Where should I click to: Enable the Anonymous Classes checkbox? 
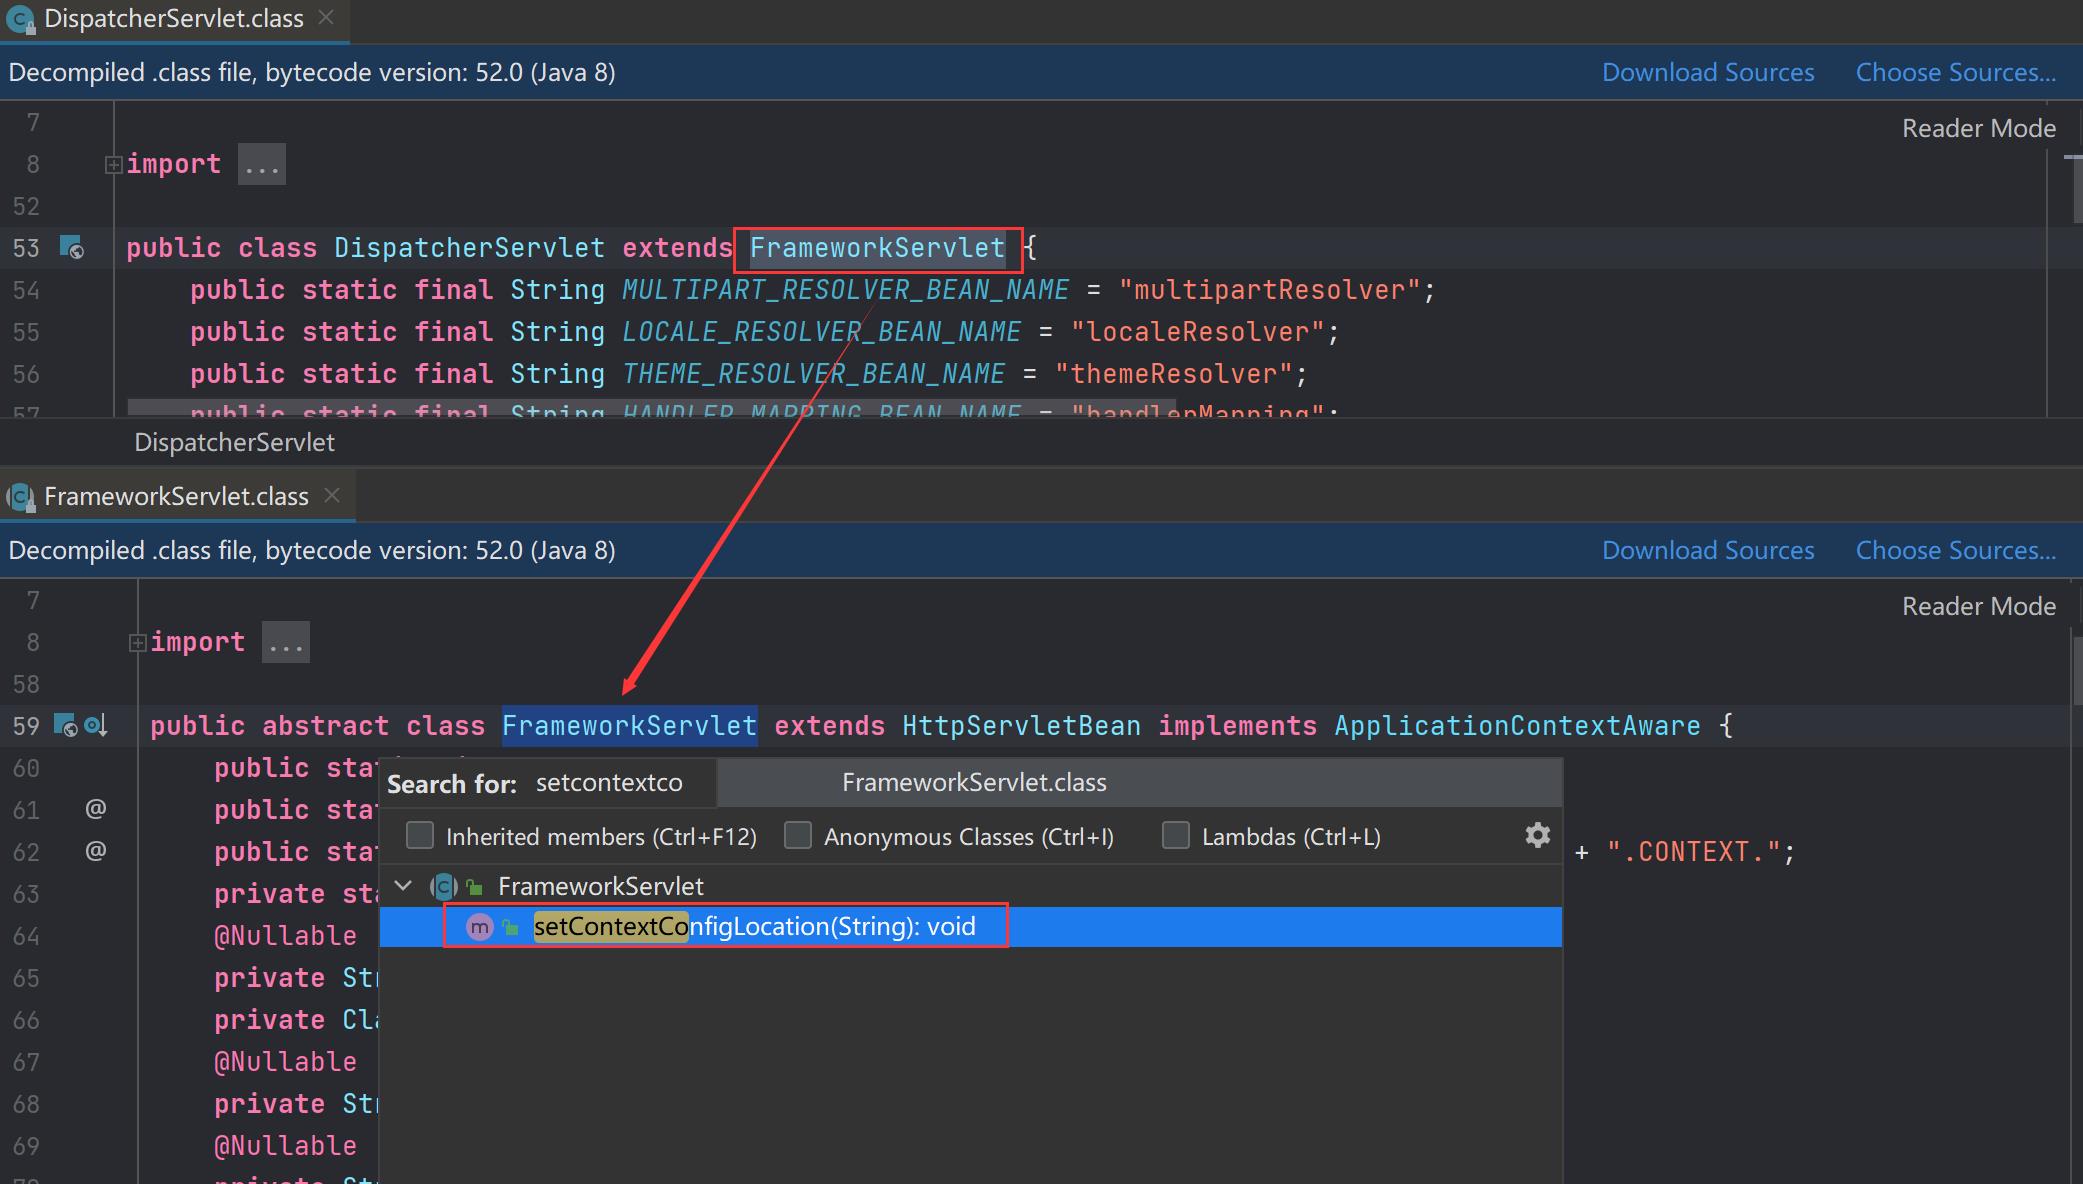pos(798,835)
